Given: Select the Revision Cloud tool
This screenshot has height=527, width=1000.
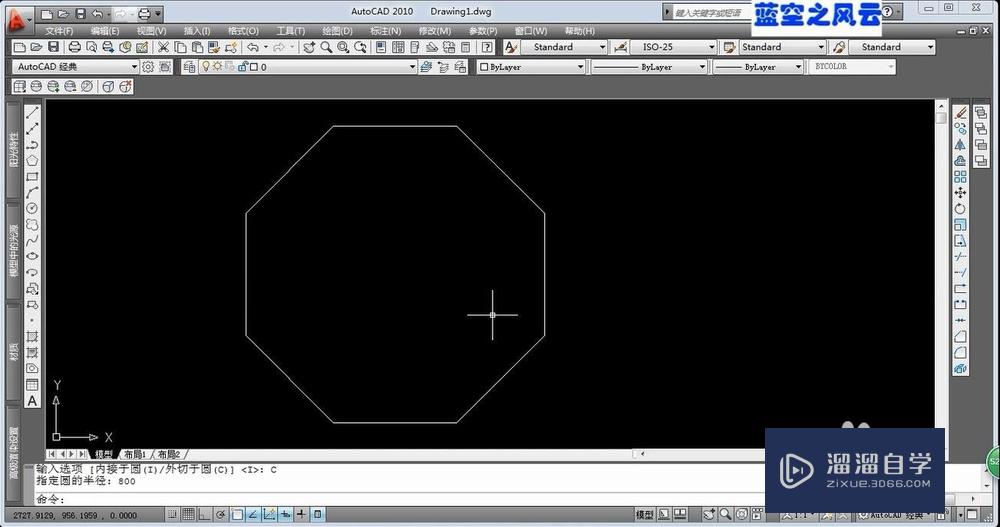Looking at the screenshot, I should pyautogui.click(x=32, y=225).
